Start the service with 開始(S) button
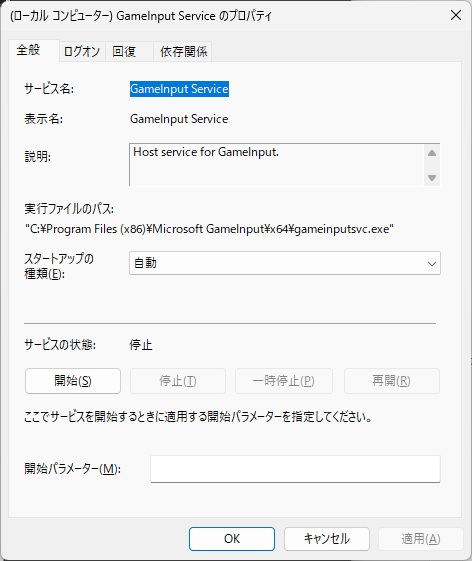The width and height of the screenshot is (472, 561). point(73,381)
